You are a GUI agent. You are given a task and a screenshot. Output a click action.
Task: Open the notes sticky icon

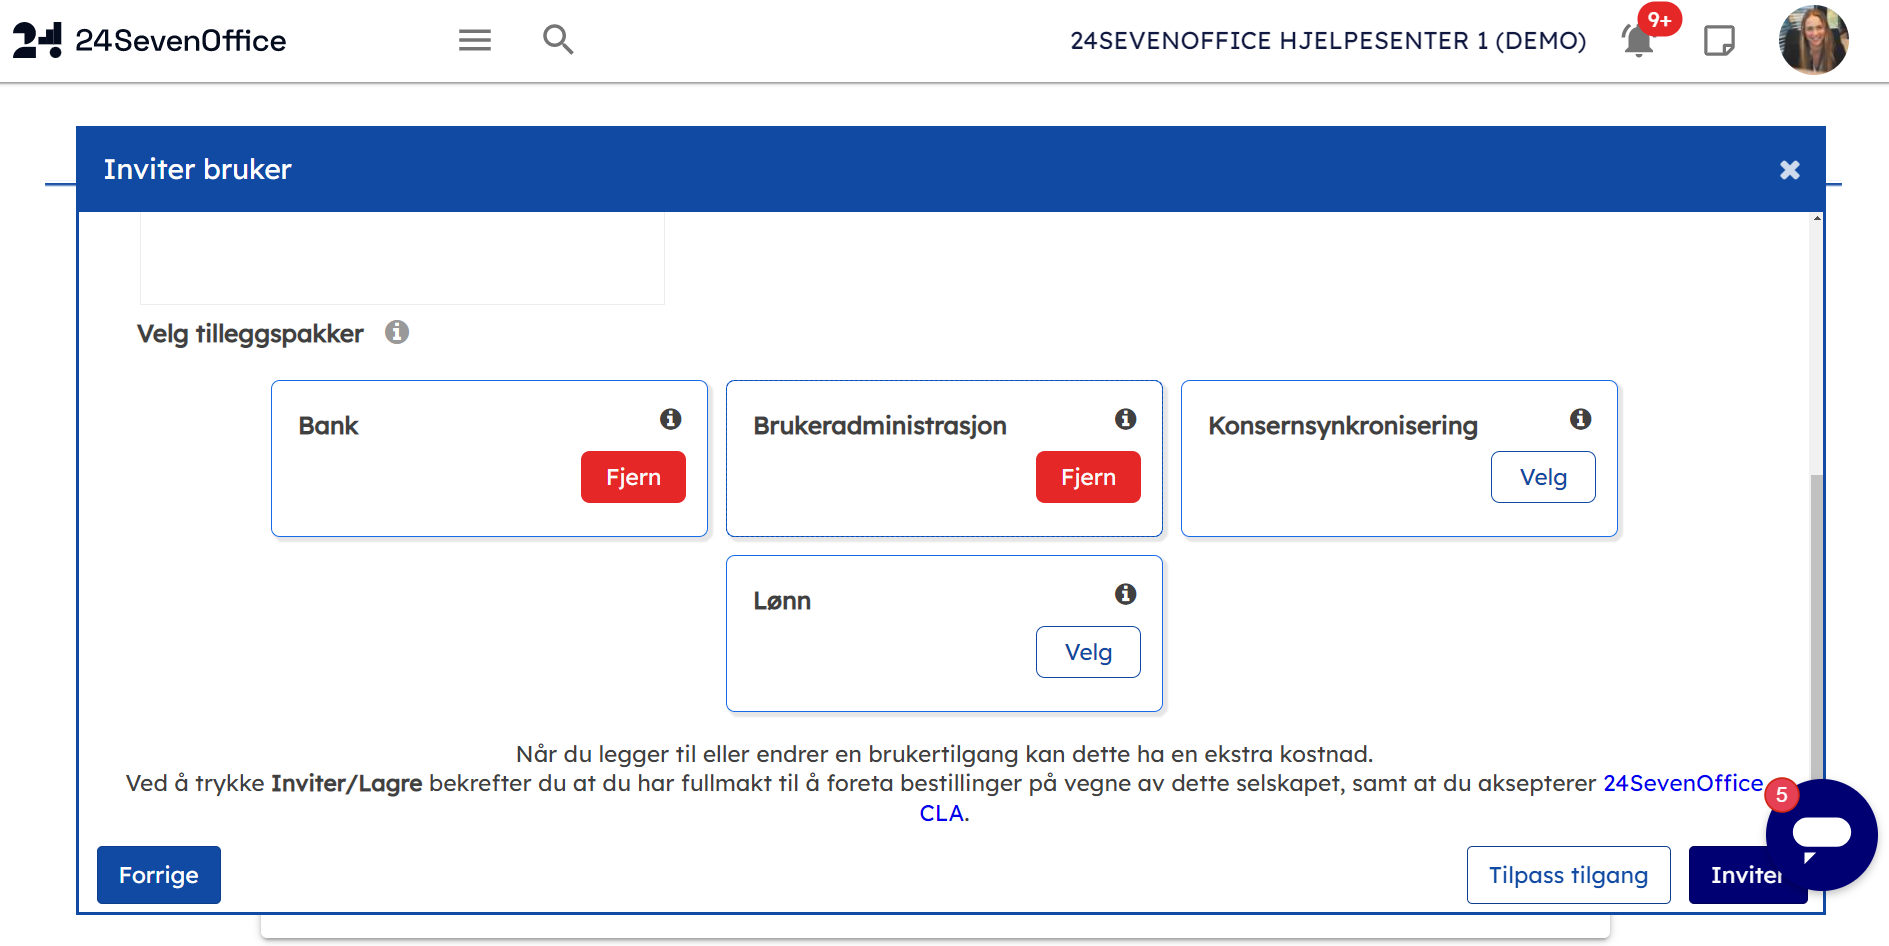[x=1719, y=41]
